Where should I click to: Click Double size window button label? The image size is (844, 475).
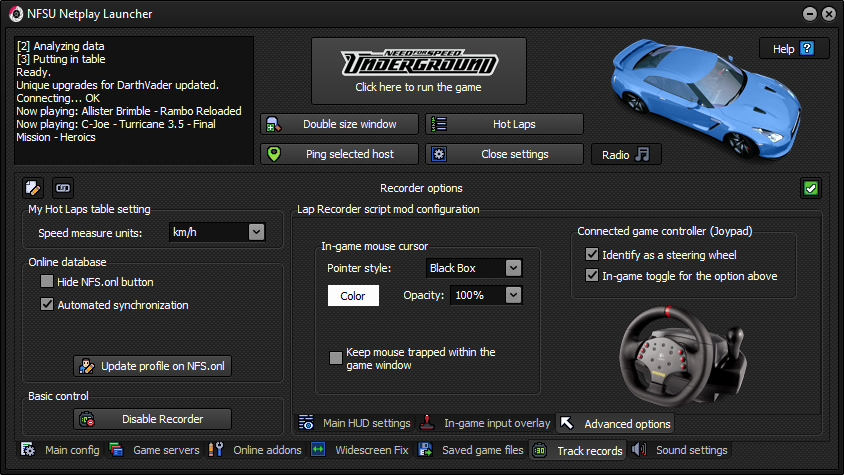(349, 124)
